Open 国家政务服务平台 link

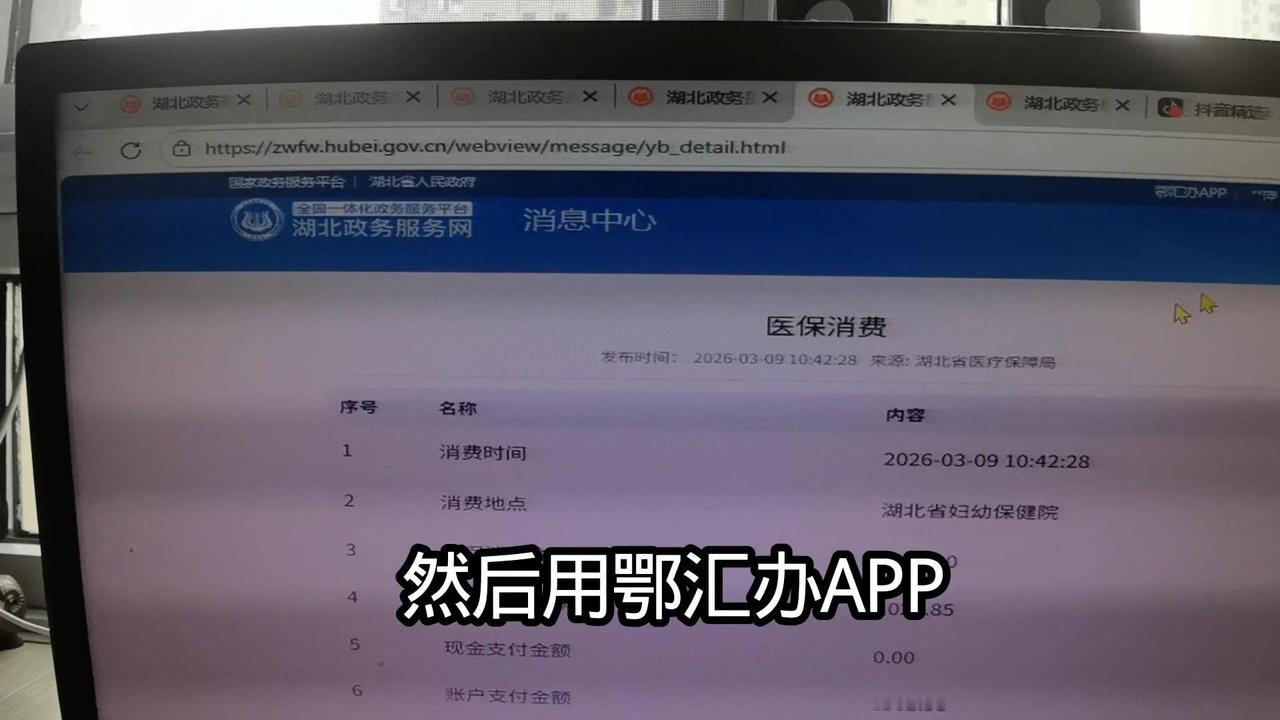pyautogui.click(x=286, y=182)
